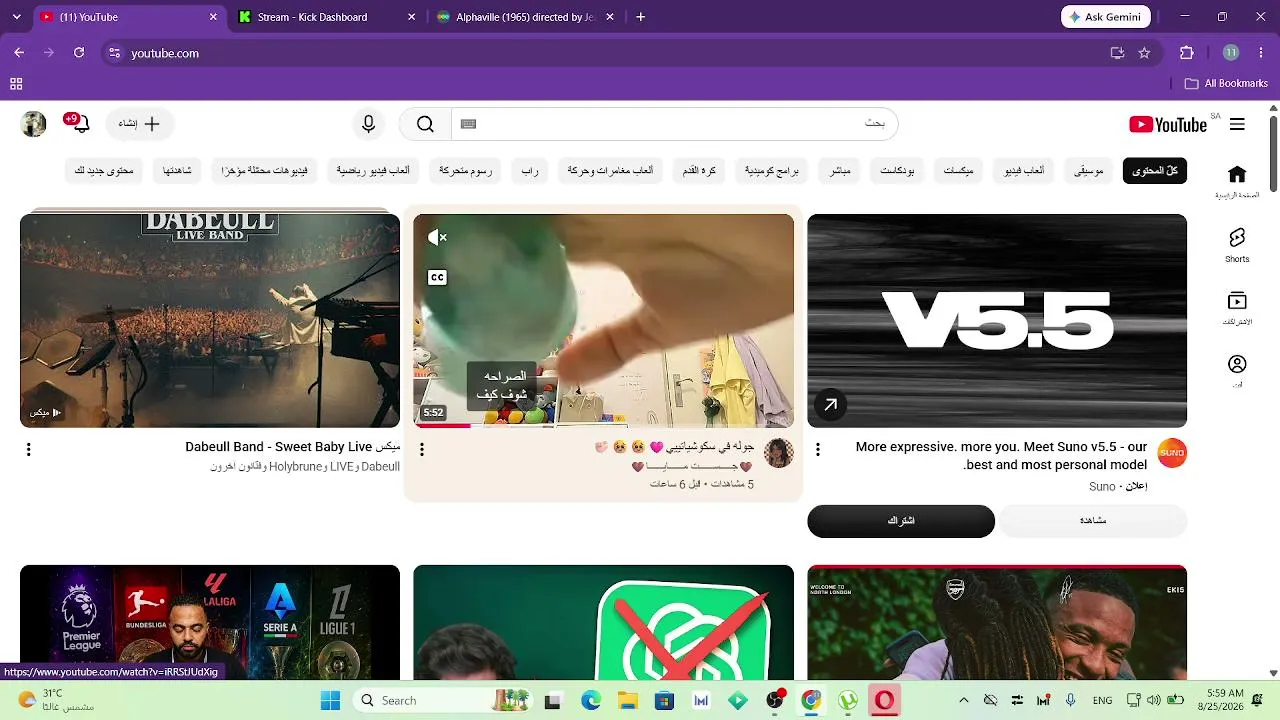Open the Opera browser in taskbar
The height and width of the screenshot is (720, 1280).
[x=884, y=701]
